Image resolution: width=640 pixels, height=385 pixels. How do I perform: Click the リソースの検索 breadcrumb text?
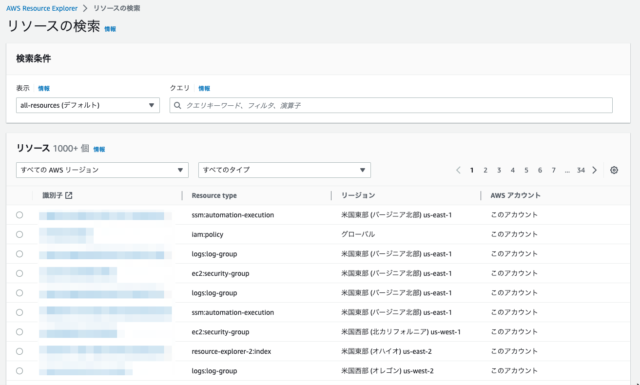click(117, 8)
